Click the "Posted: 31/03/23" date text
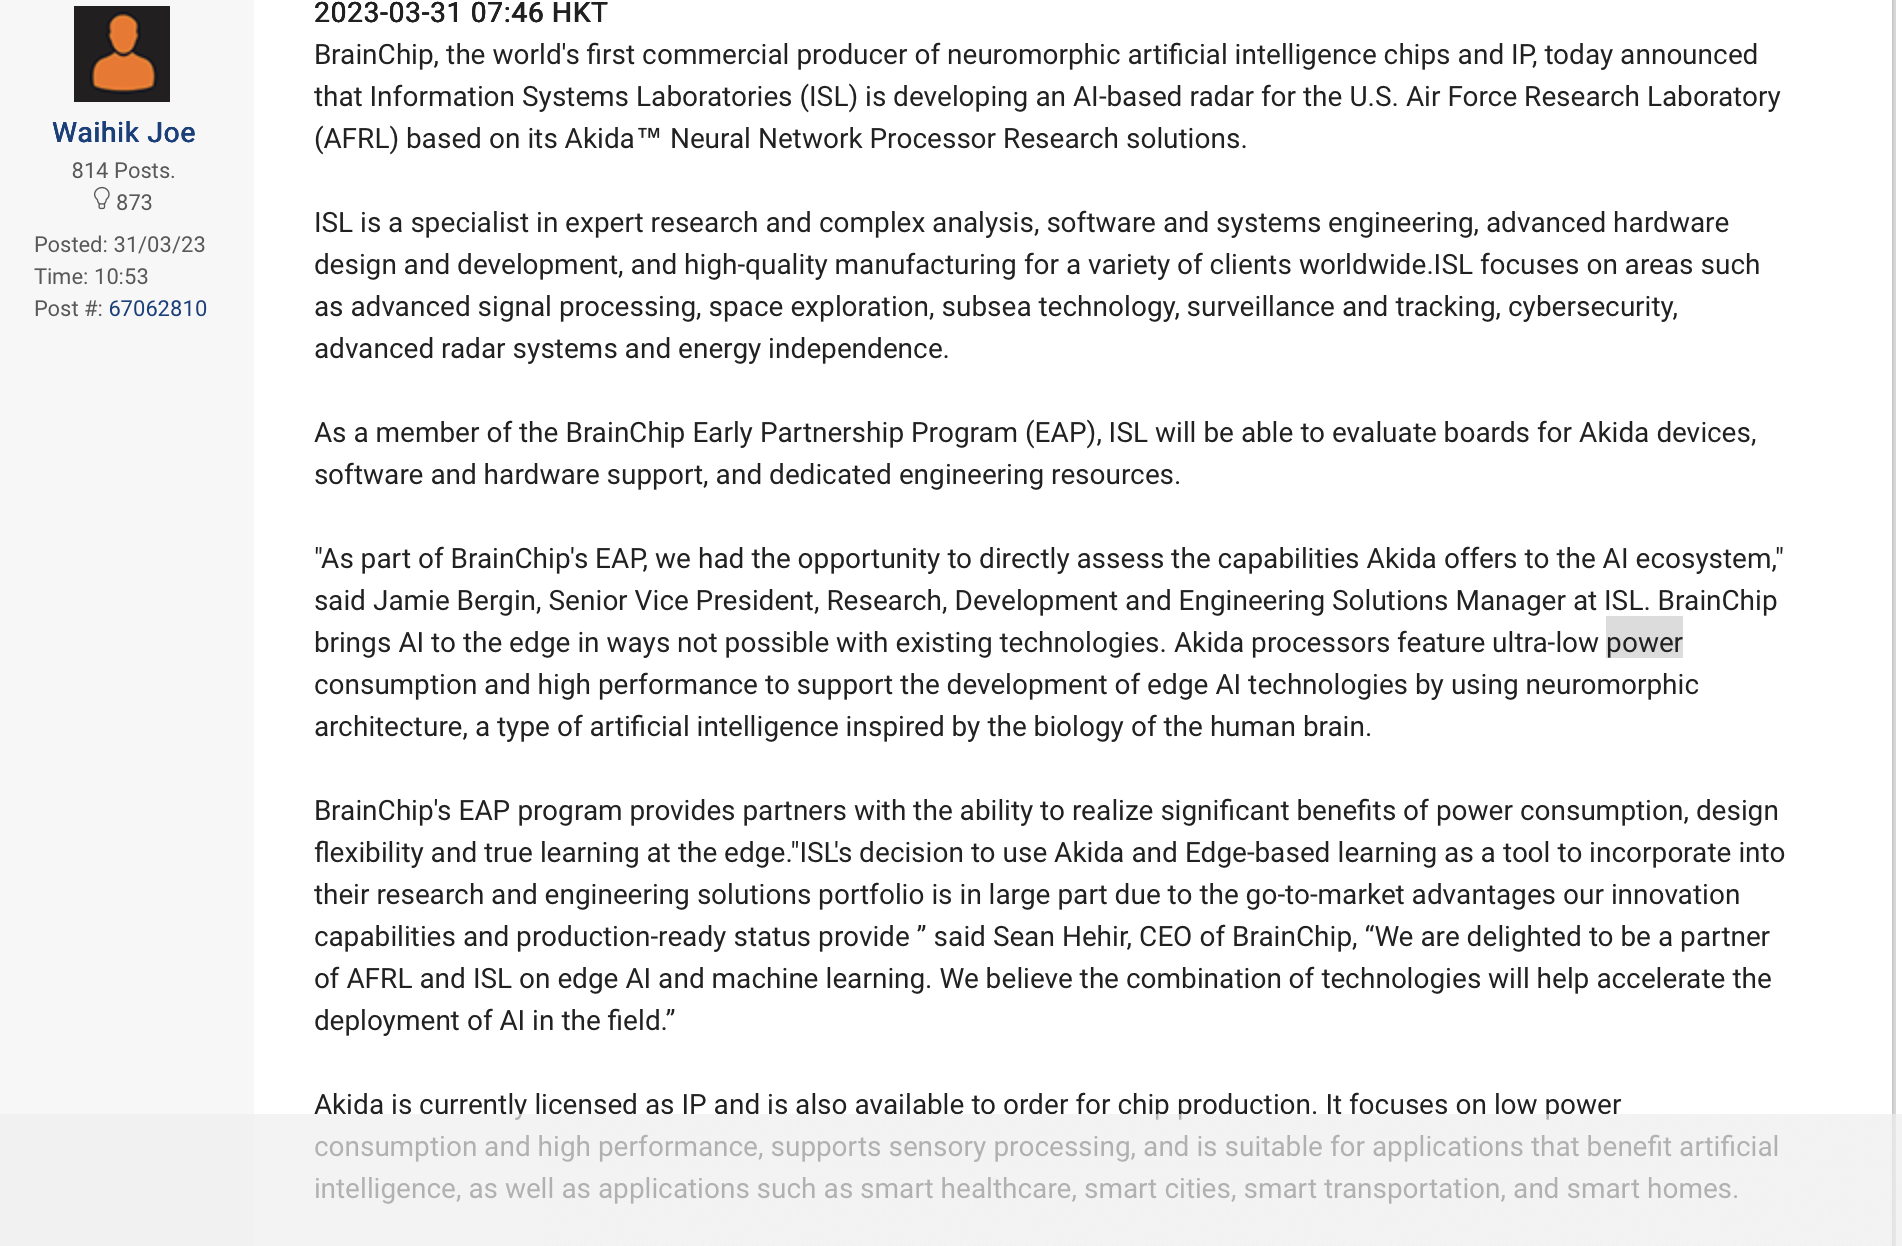The width and height of the screenshot is (1902, 1246). pyautogui.click(x=120, y=244)
